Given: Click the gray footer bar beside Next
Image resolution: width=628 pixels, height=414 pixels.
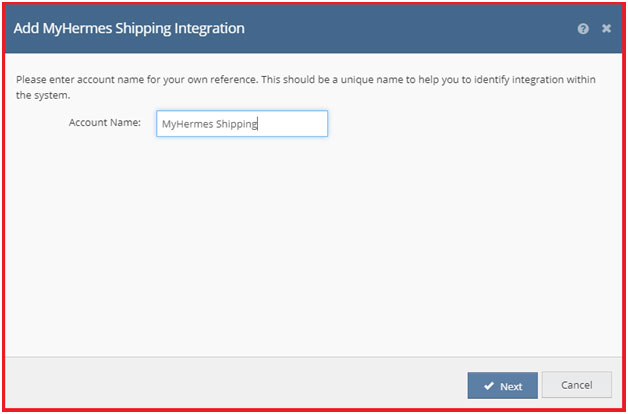Looking at the screenshot, I should coord(232,384).
